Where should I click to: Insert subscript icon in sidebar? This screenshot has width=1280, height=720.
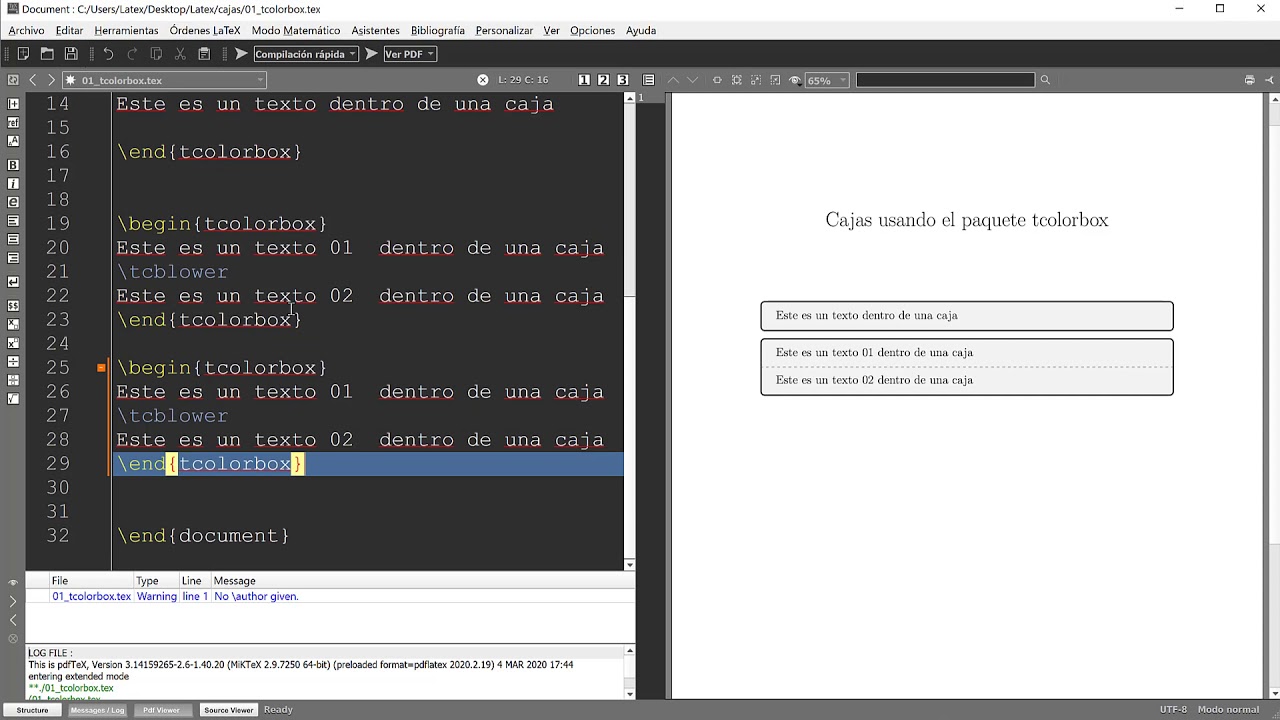pyautogui.click(x=13, y=324)
